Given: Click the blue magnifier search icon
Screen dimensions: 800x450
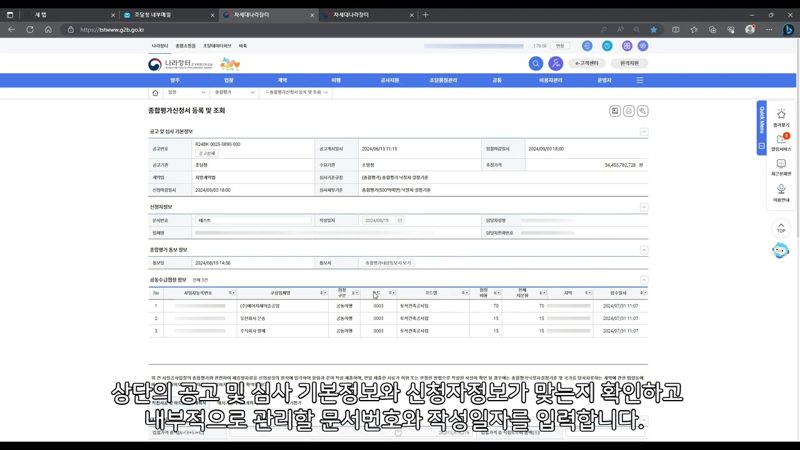Looking at the screenshot, I should tap(535, 63).
